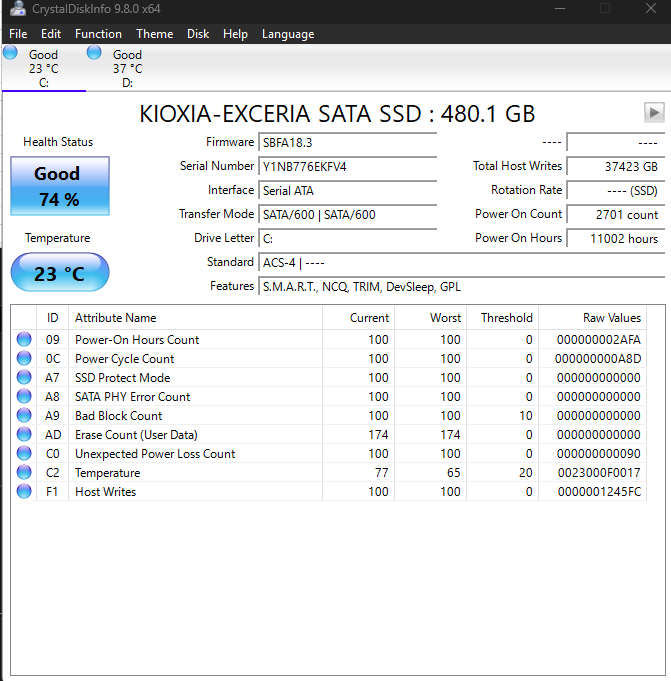Click the Interface field Serial ATA
The height and width of the screenshot is (681, 671).
(x=347, y=190)
